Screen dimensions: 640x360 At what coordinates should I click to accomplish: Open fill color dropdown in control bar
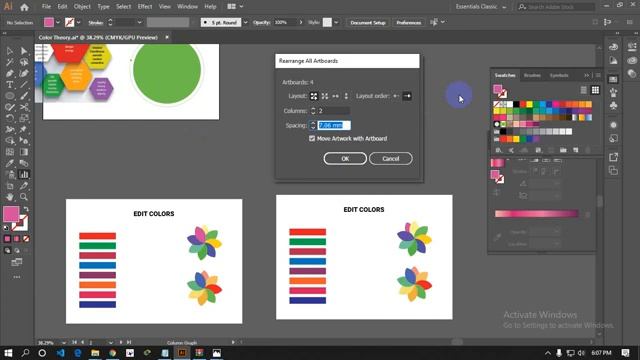tap(58, 22)
